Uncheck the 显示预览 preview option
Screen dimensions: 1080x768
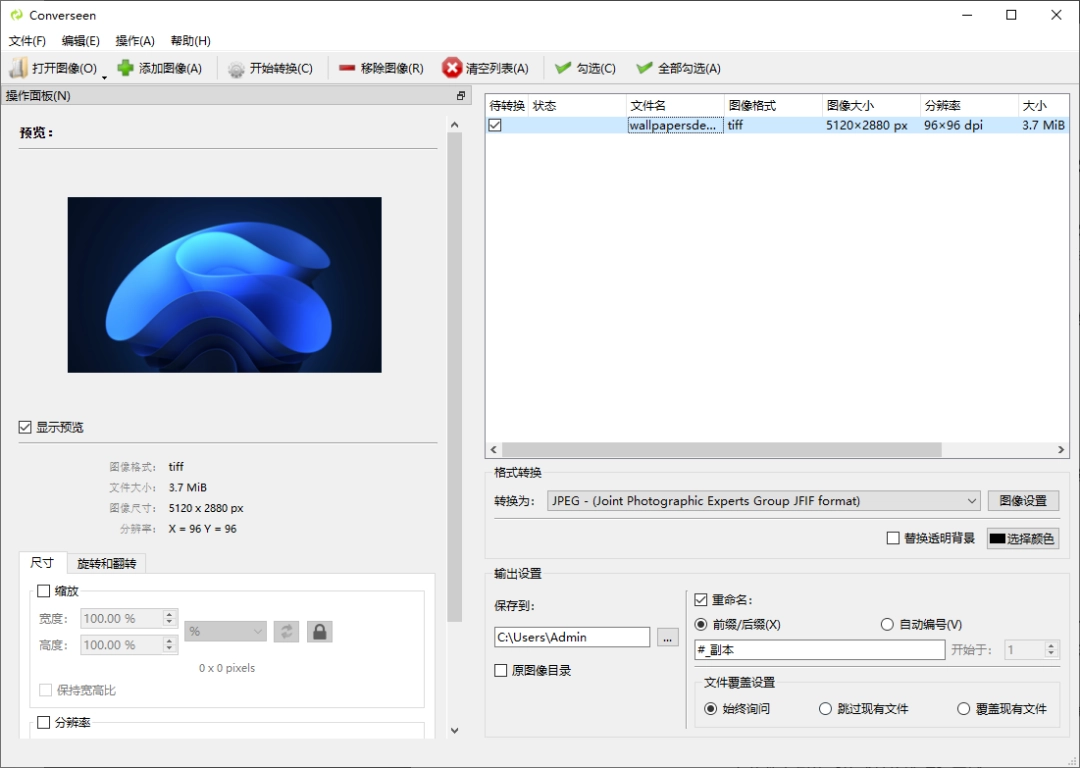pyautogui.click(x=23, y=426)
